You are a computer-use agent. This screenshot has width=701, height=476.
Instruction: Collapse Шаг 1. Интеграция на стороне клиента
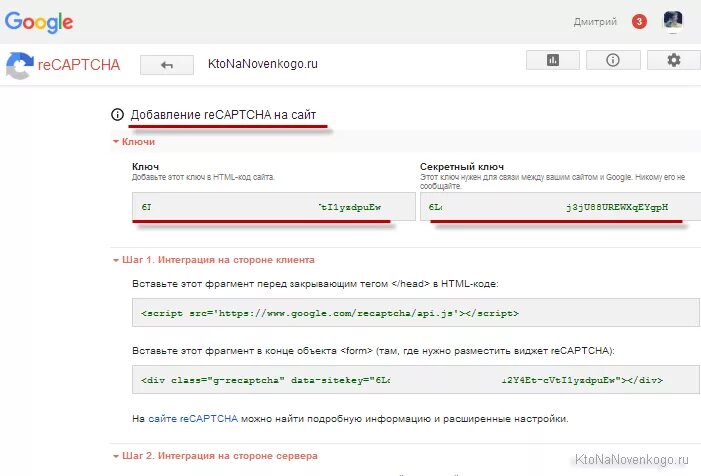coord(214,260)
